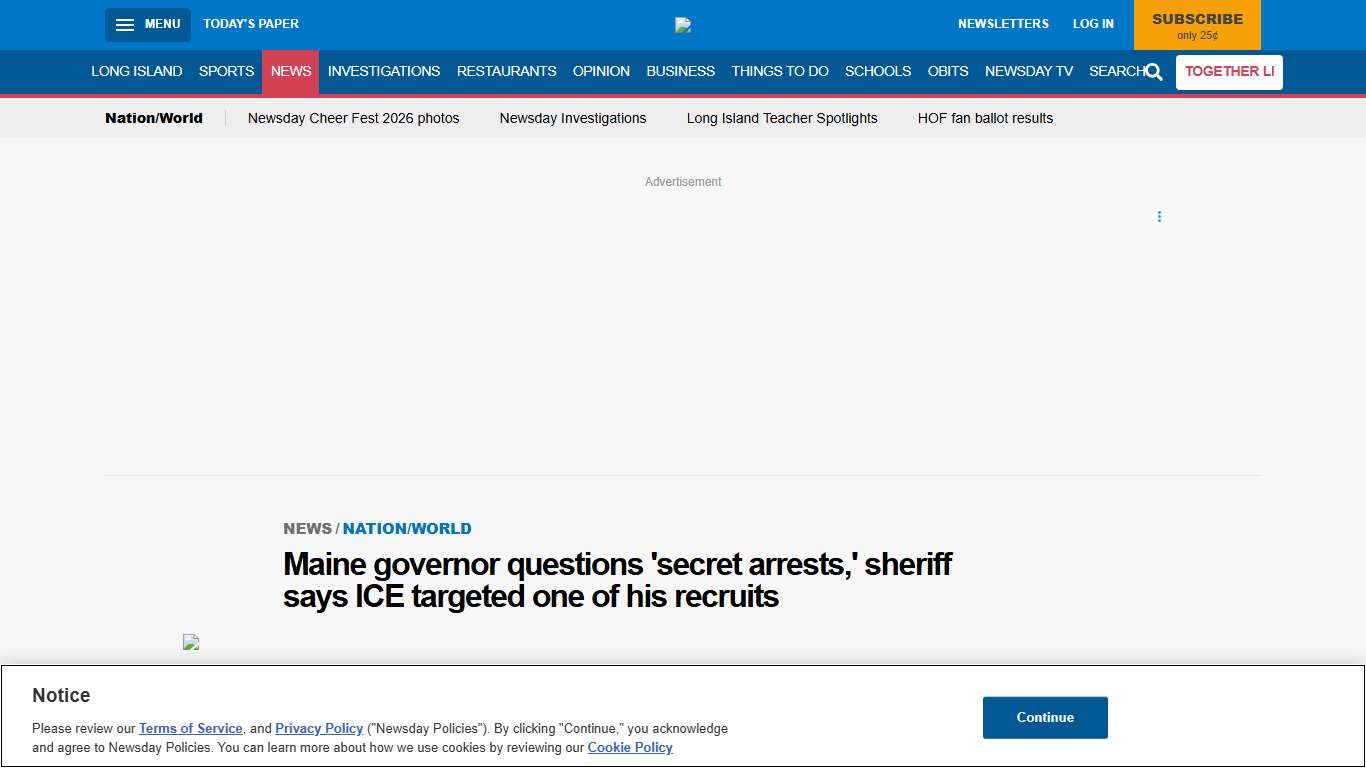
Task: Click the Terms of Service link
Action: point(190,728)
